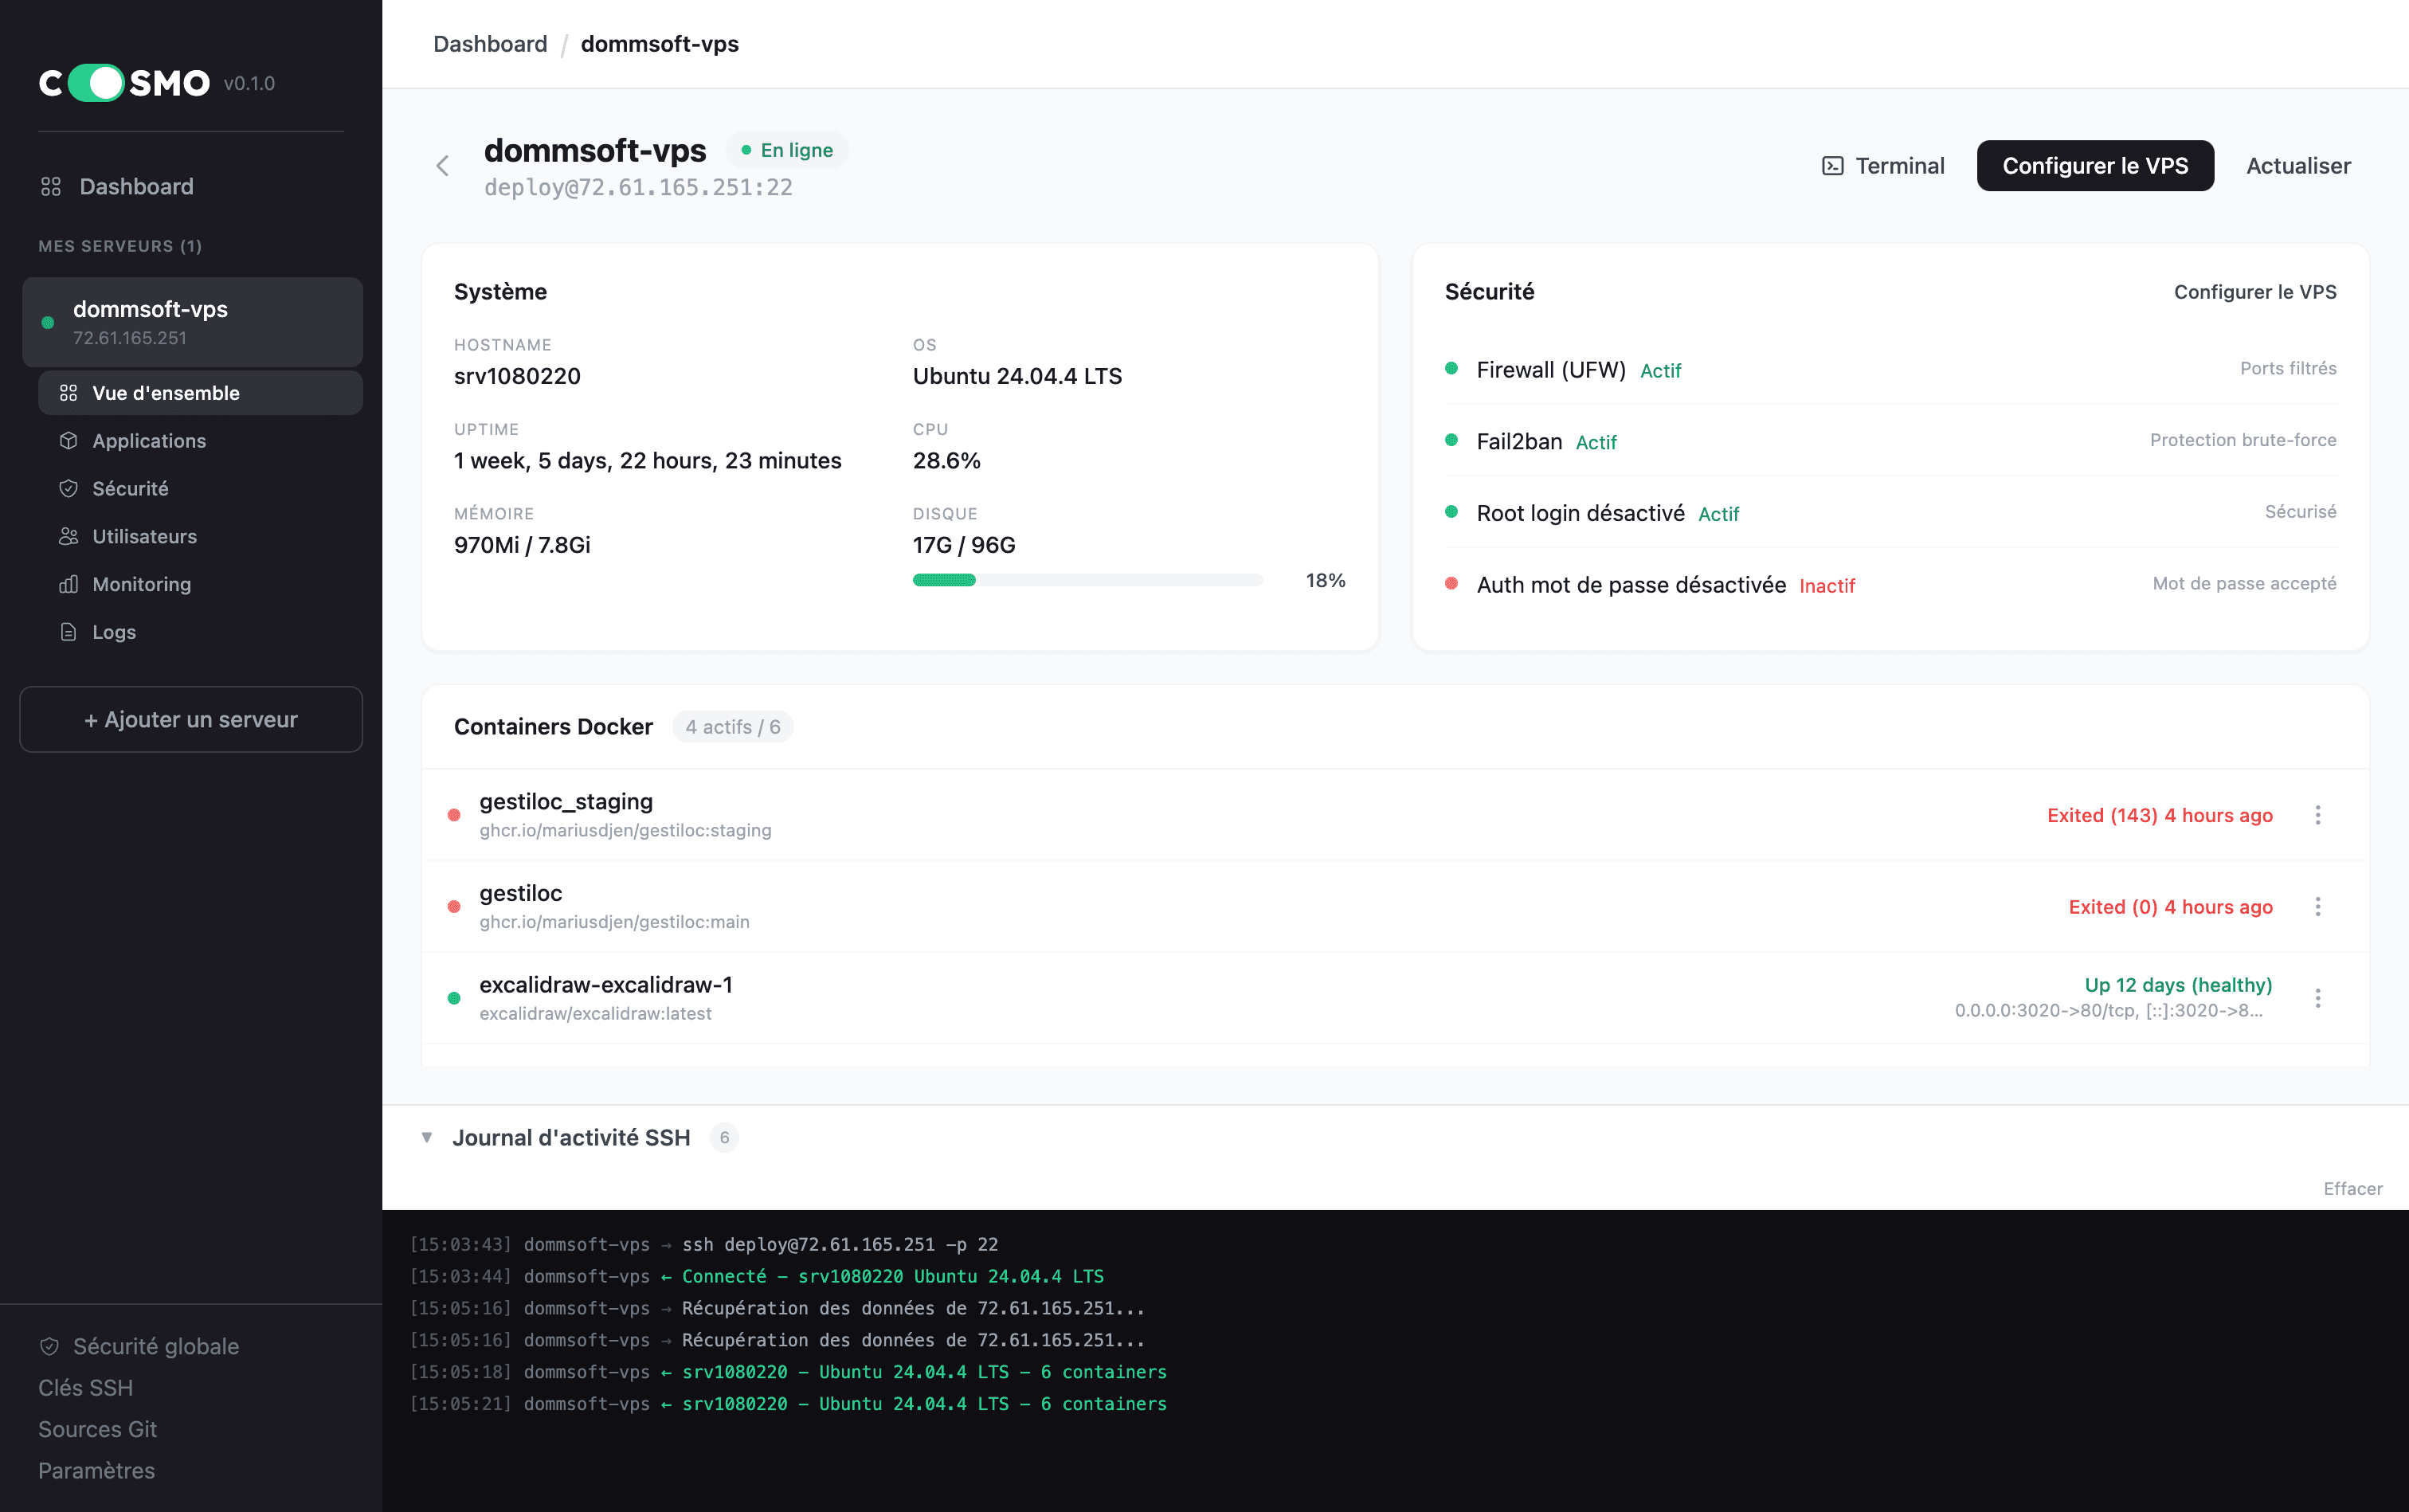The image size is (2409, 1512).
Task: Click the Logs document icon
Action: tap(68, 632)
